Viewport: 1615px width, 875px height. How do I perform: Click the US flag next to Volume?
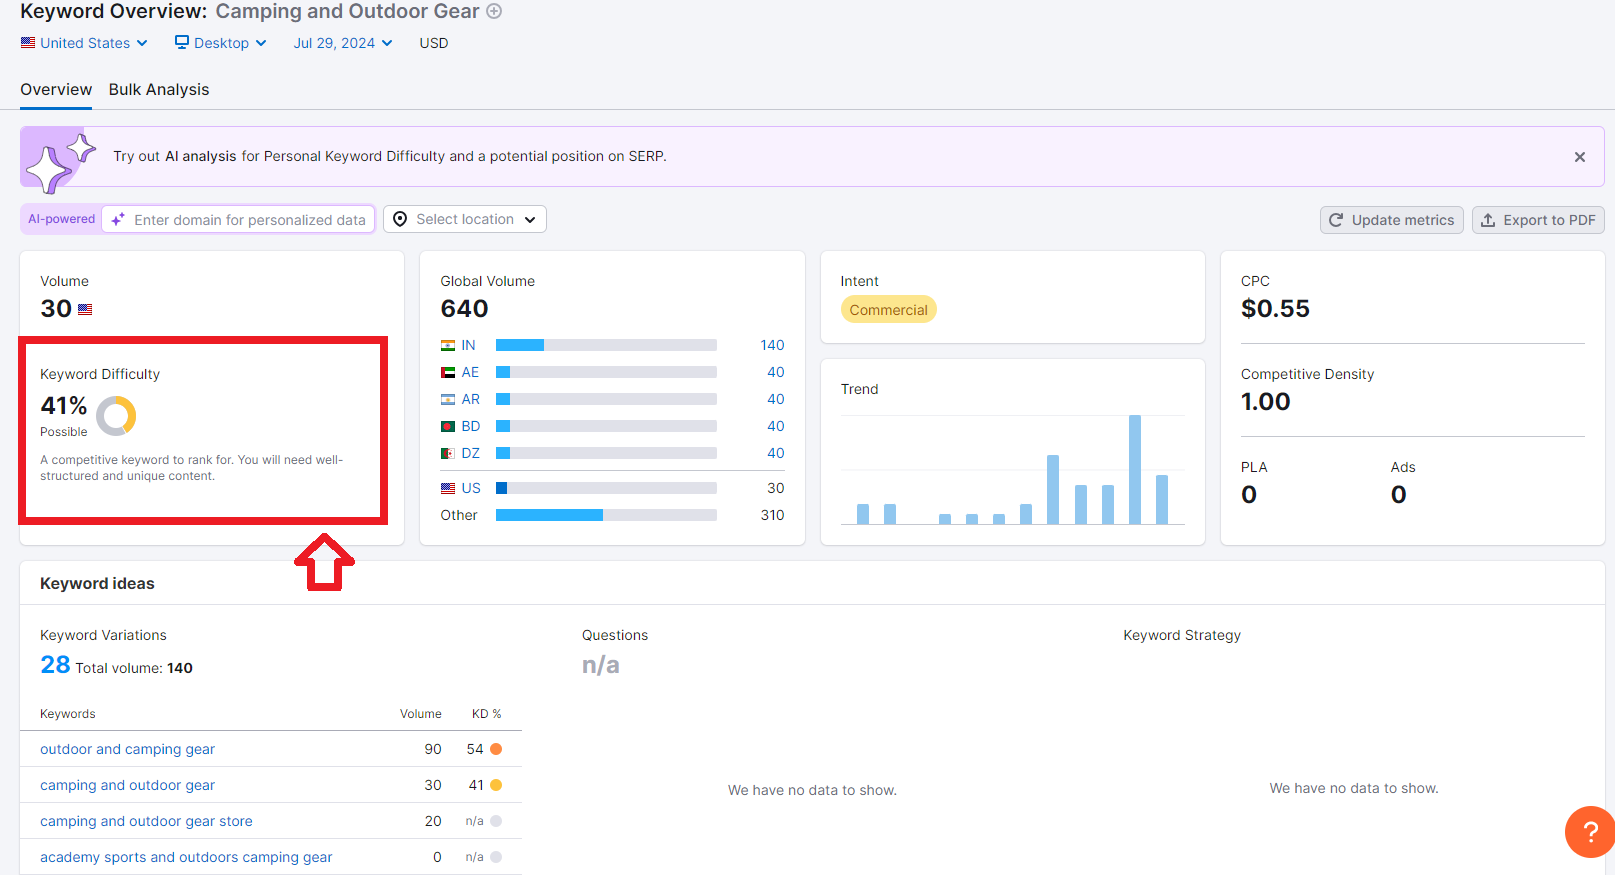(x=85, y=310)
